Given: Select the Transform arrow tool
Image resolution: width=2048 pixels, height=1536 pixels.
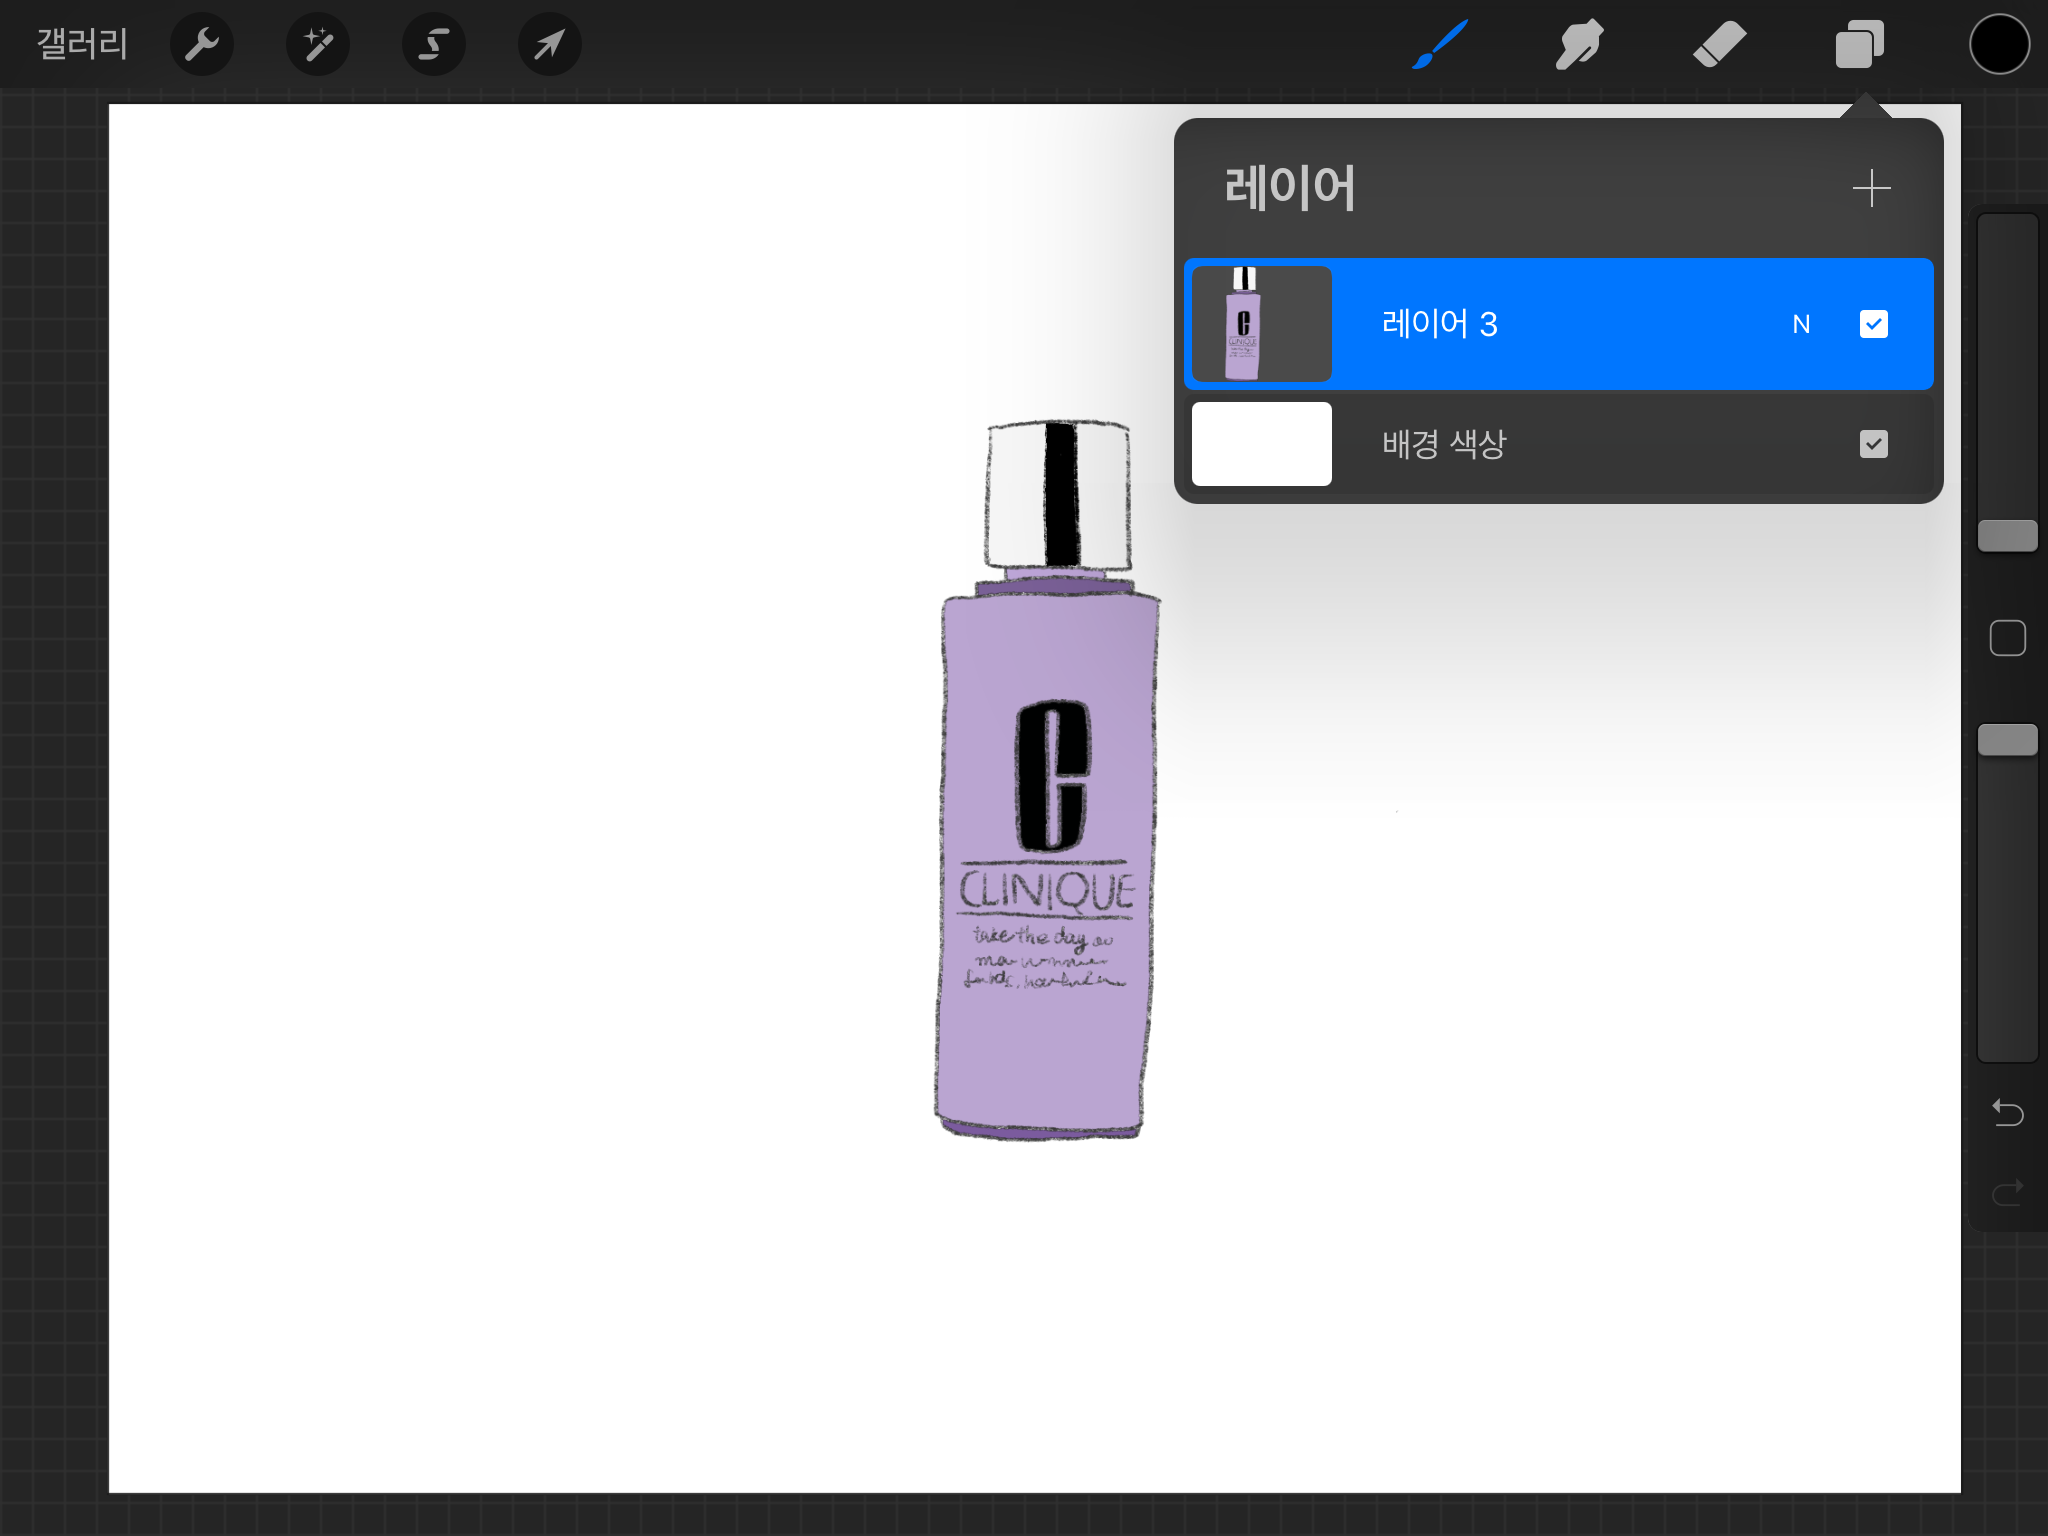Looking at the screenshot, I should [549, 44].
